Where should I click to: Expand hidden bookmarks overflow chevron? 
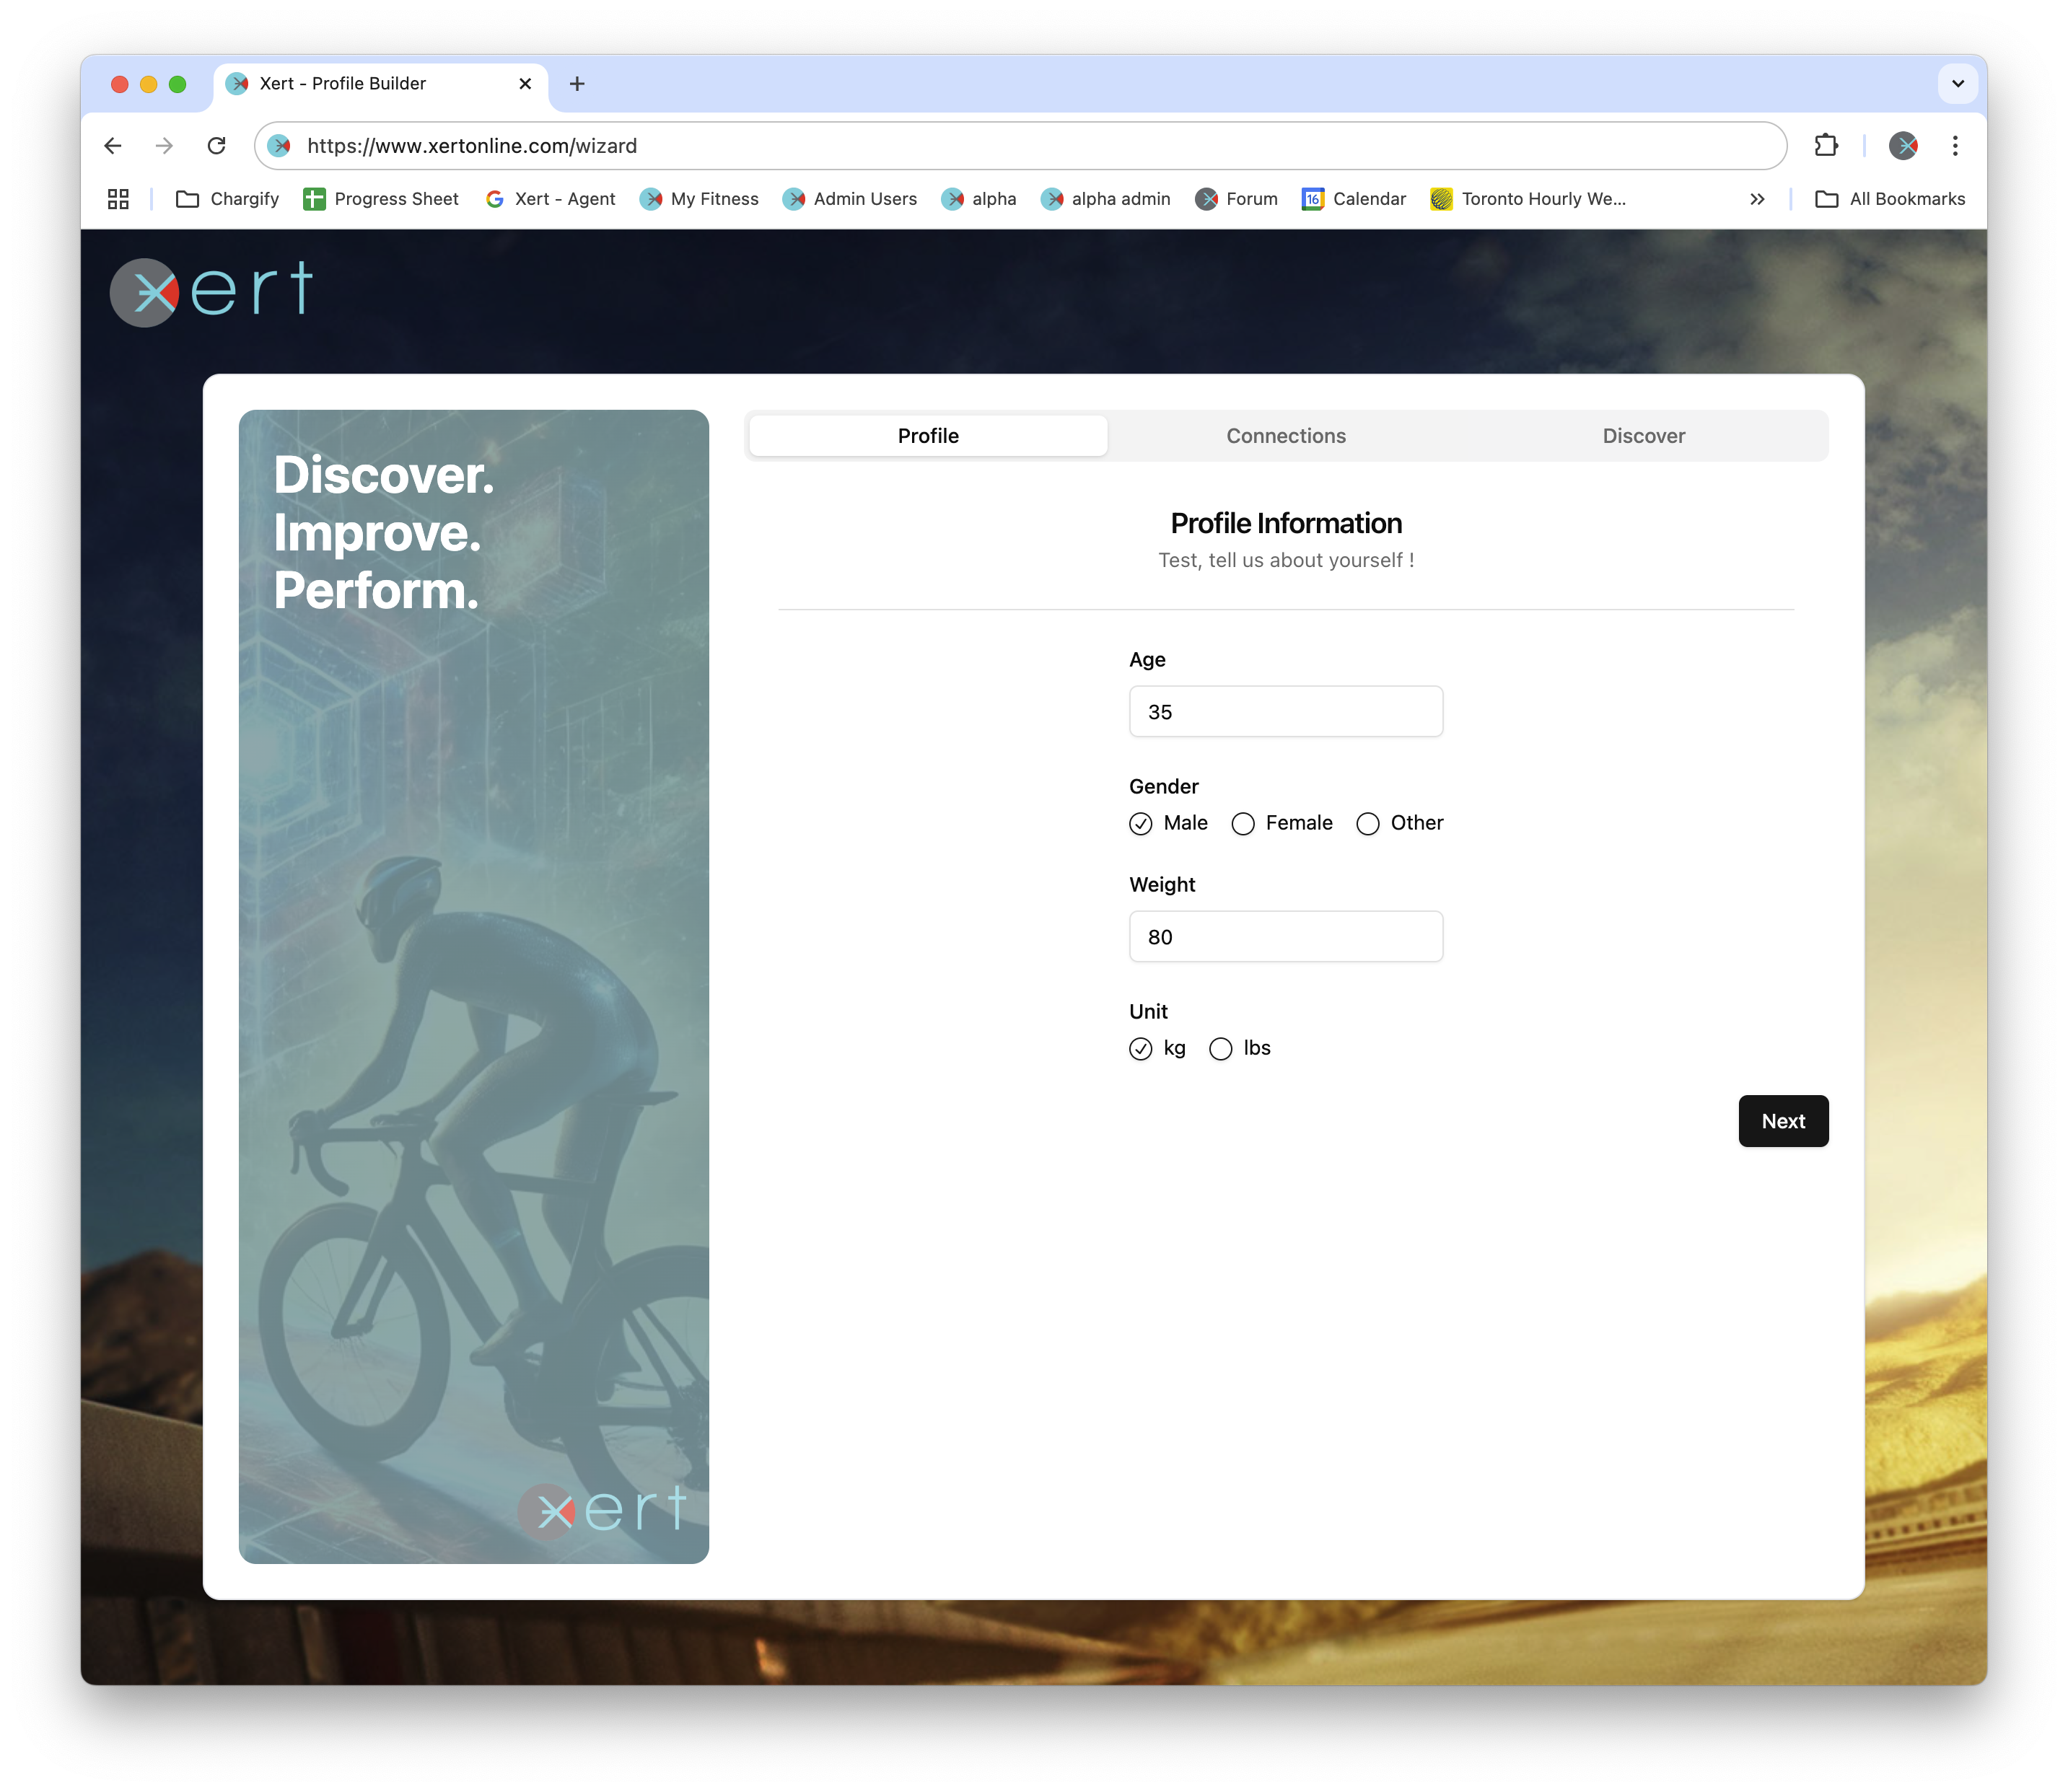[1757, 199]
